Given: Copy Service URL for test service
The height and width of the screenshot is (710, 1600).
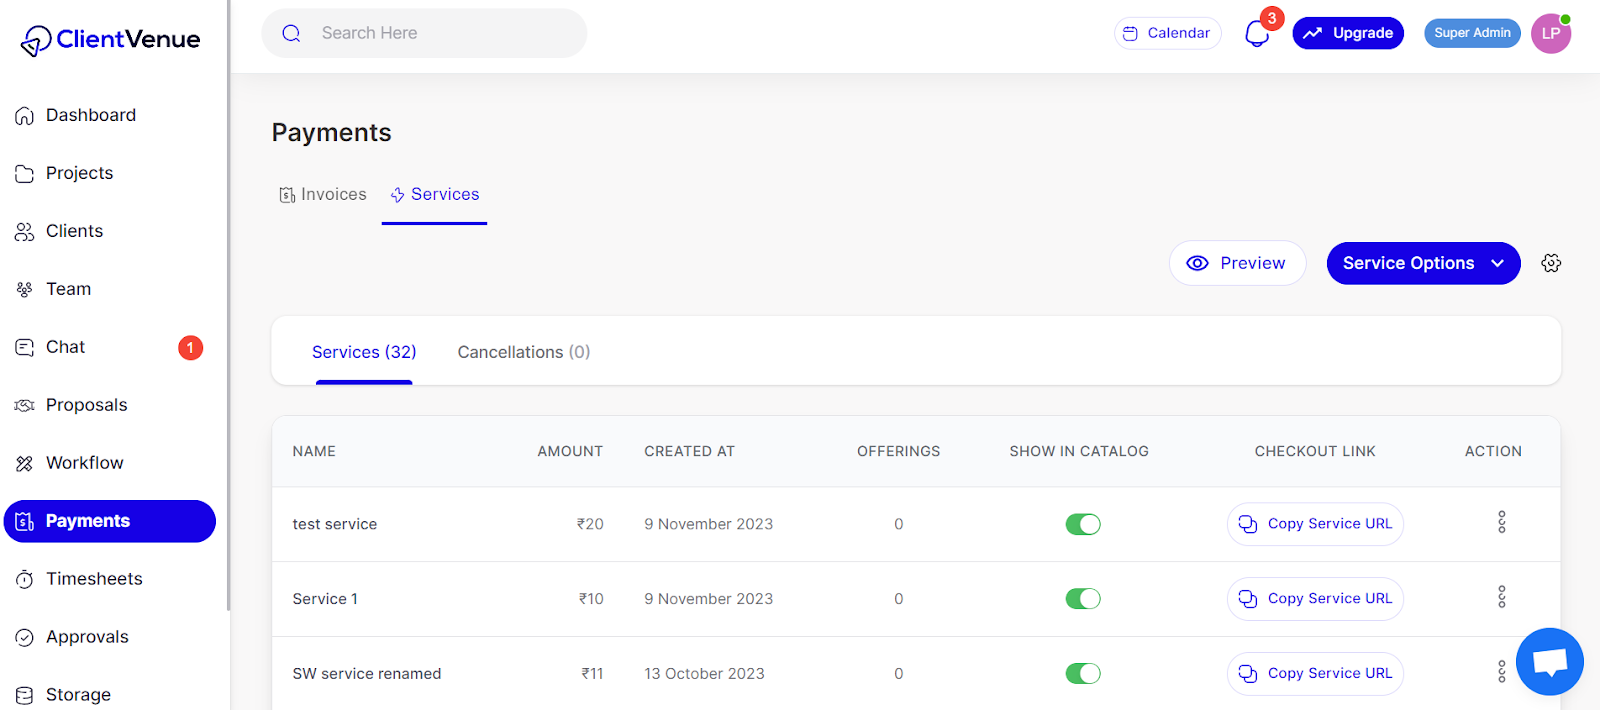Looking at the screenshot, I should click(1315, 524).
